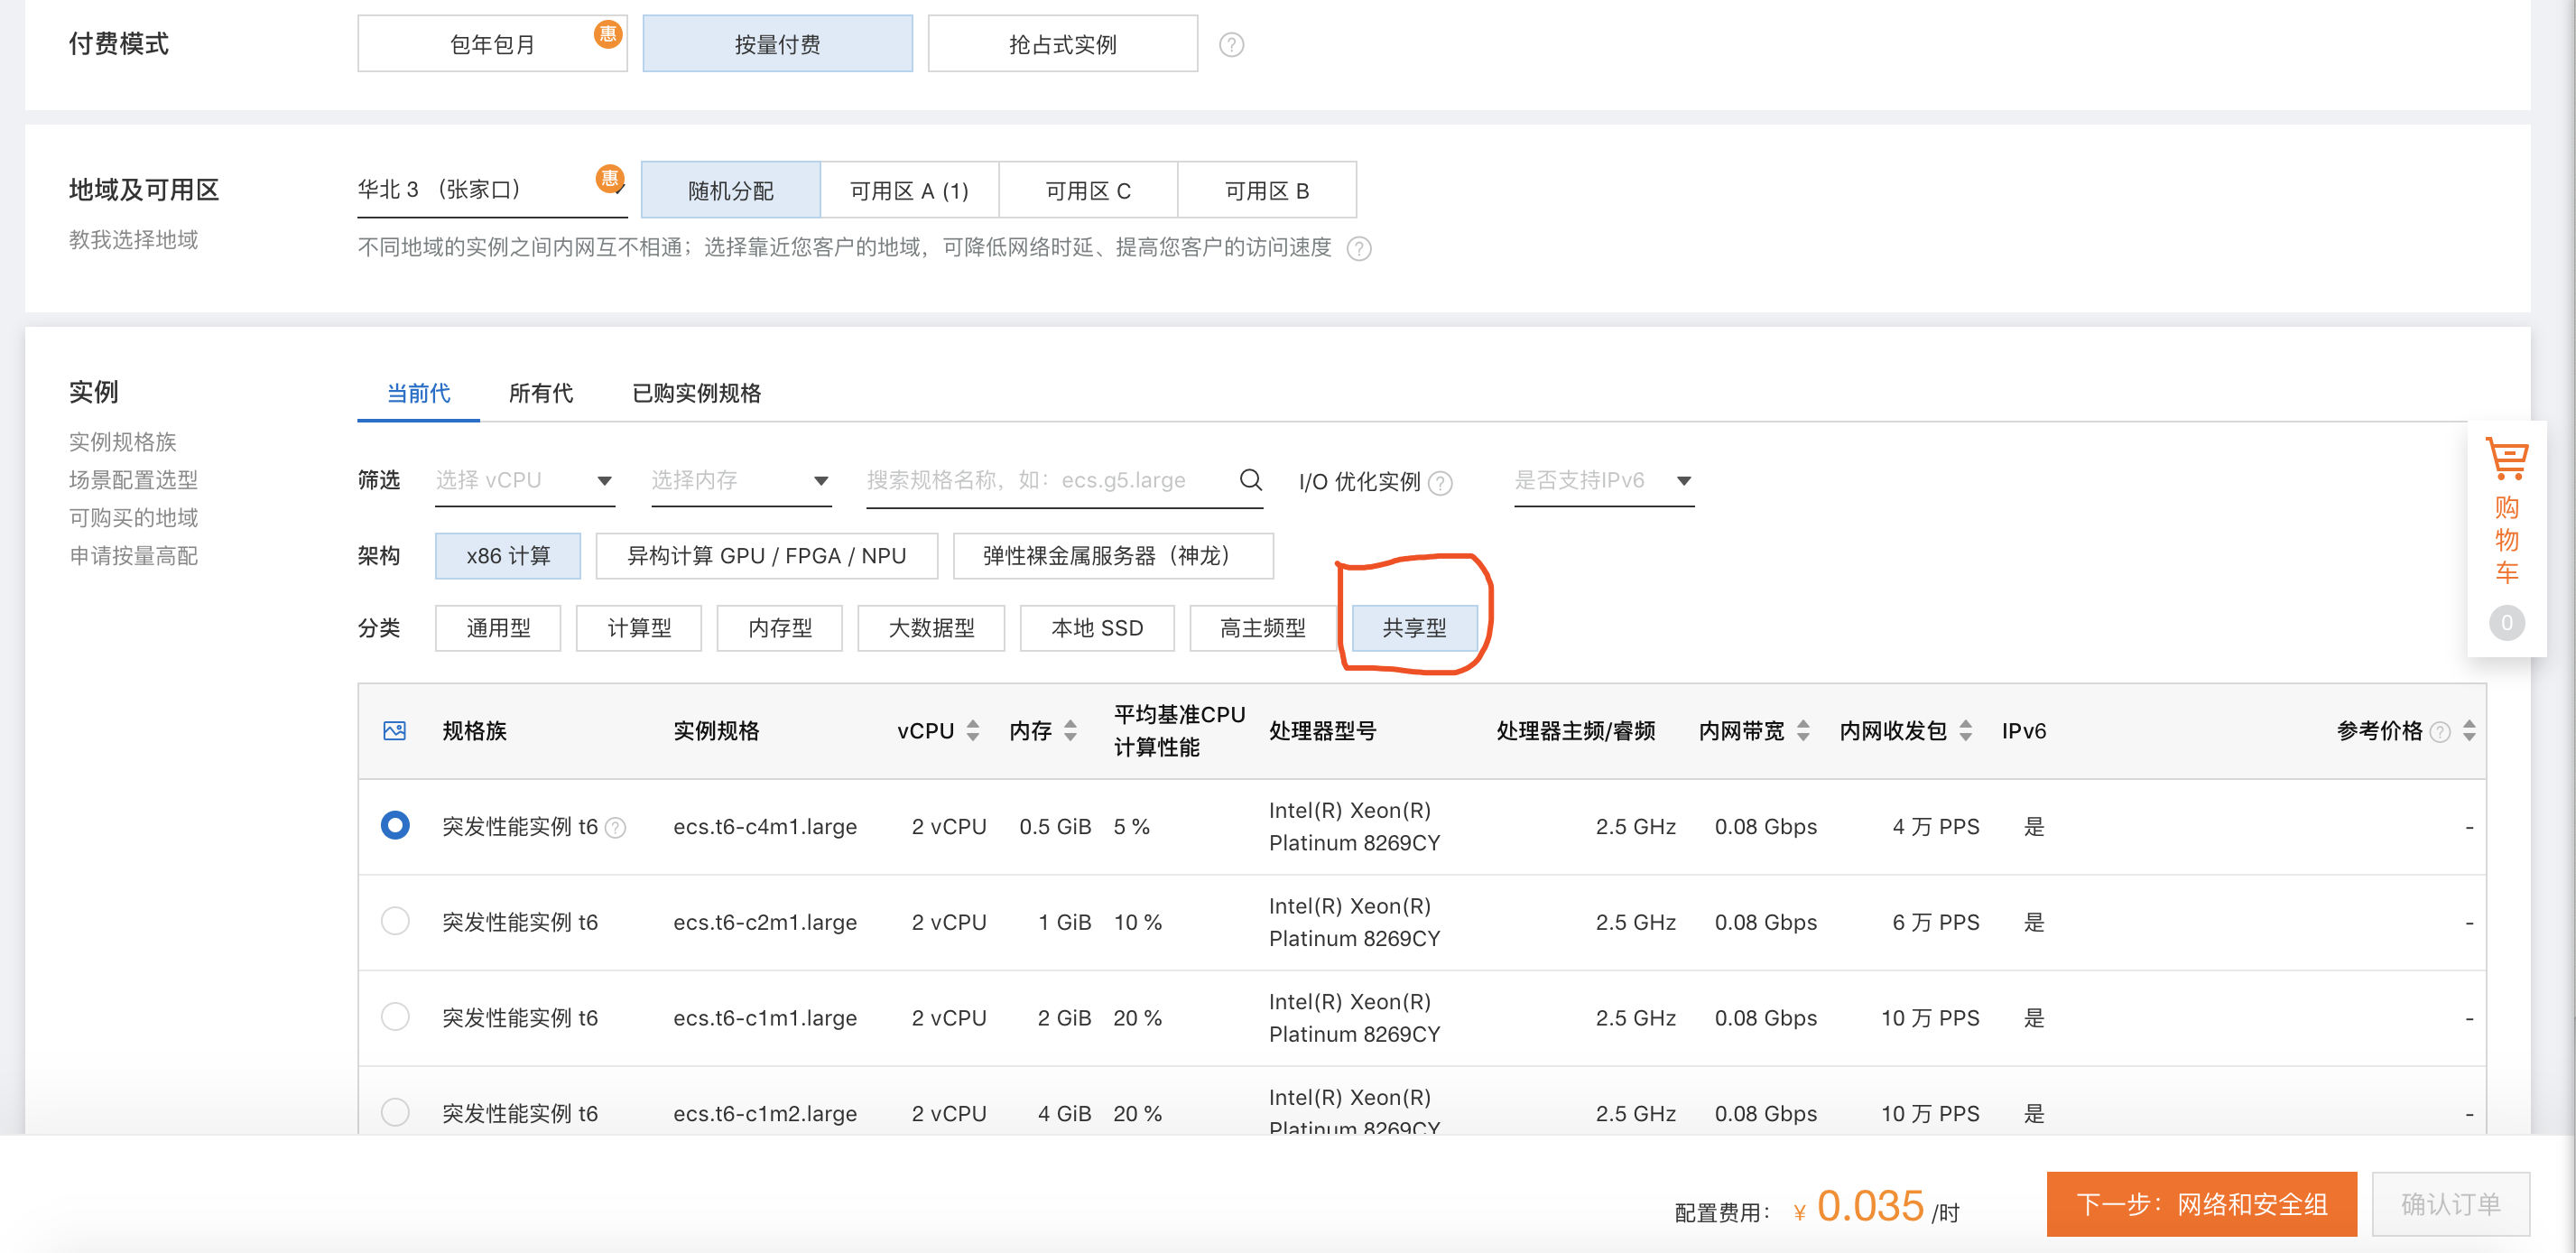
Task: Open the 选择内存 dropdown
Action: point(740,481)
